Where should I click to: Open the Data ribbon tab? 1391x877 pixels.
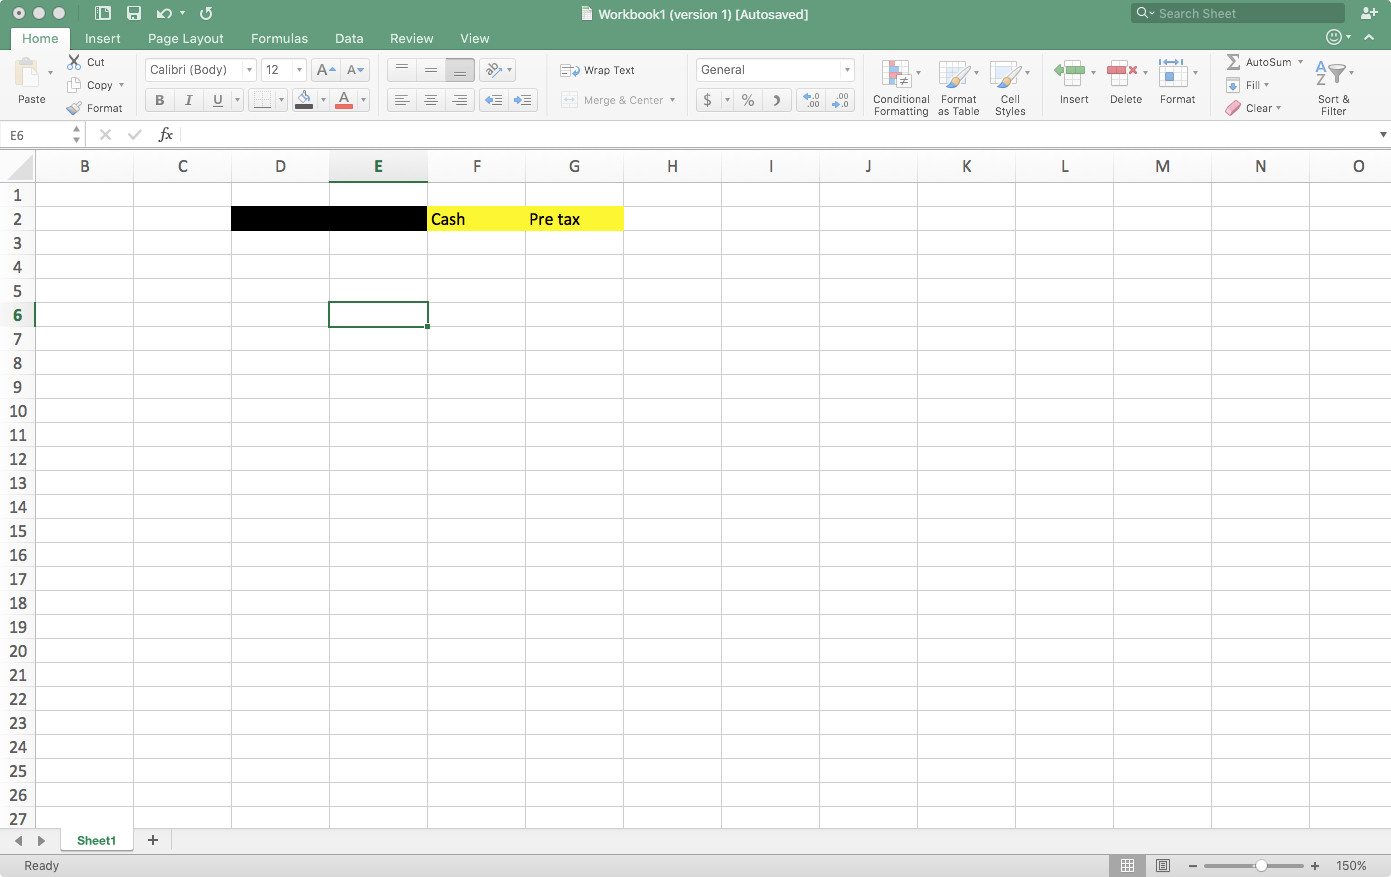349,38
